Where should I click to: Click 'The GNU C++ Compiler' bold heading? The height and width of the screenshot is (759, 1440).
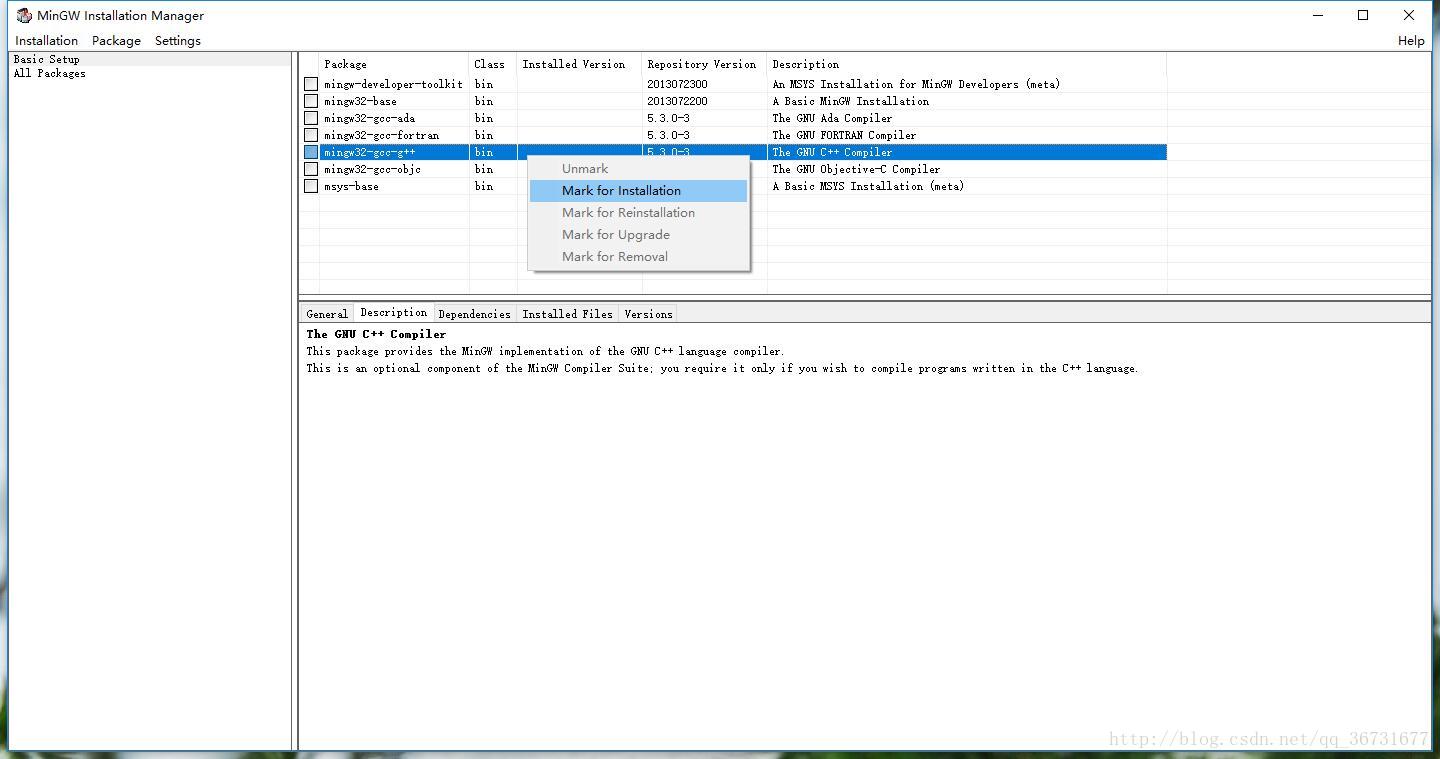point(376,334)
